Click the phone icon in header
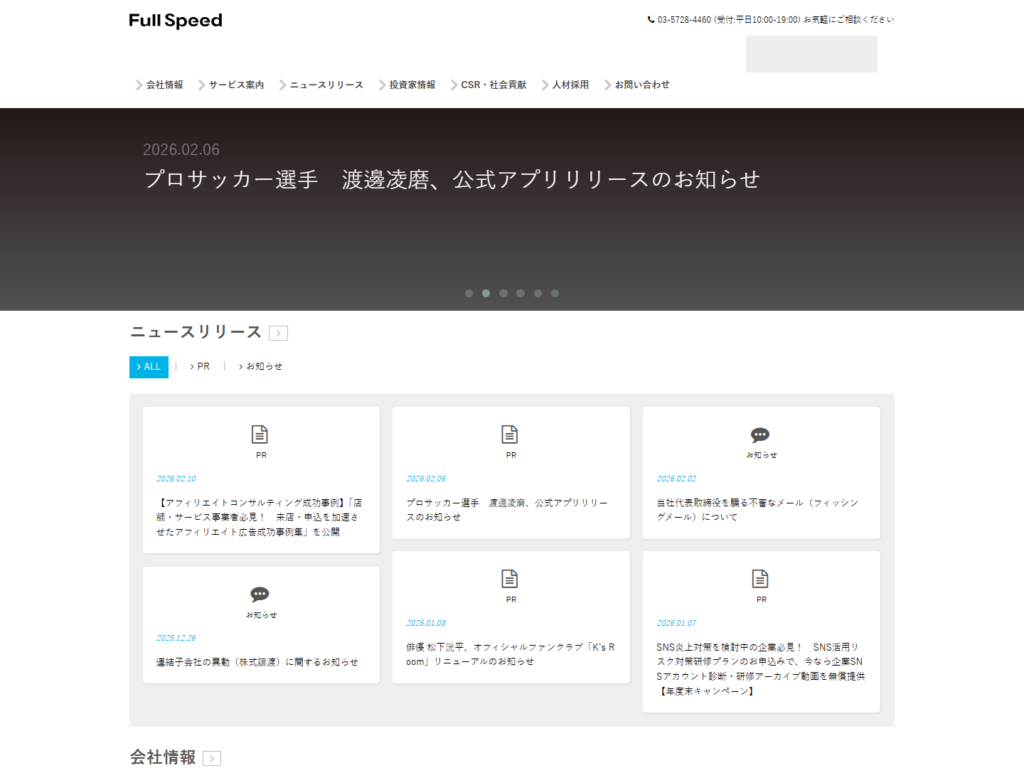This screenshot has height=768, width=1024. (651, 20)
